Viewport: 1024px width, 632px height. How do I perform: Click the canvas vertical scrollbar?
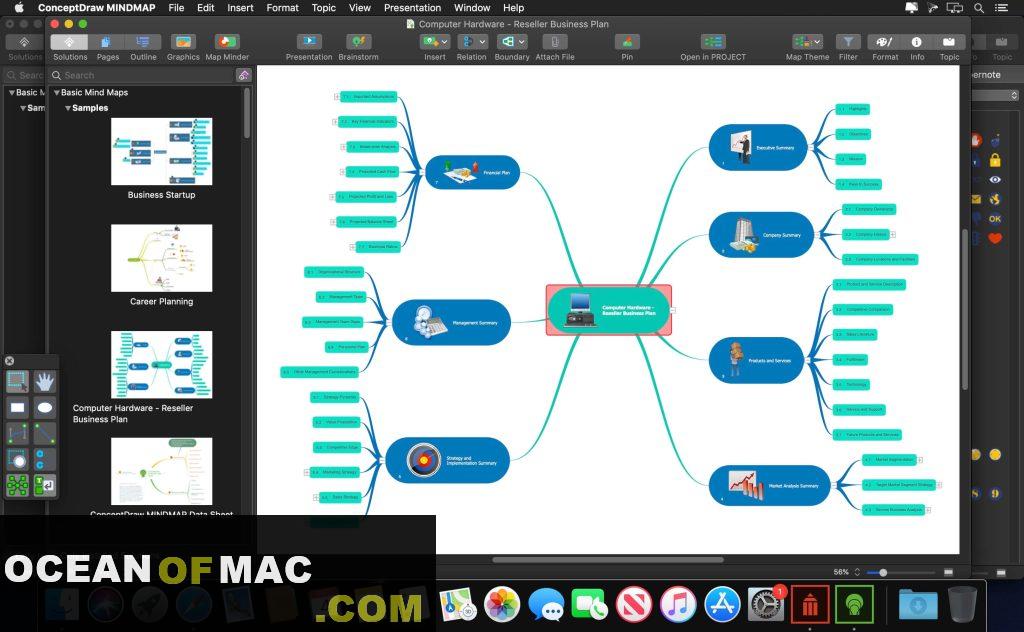(x=965, y=310)
